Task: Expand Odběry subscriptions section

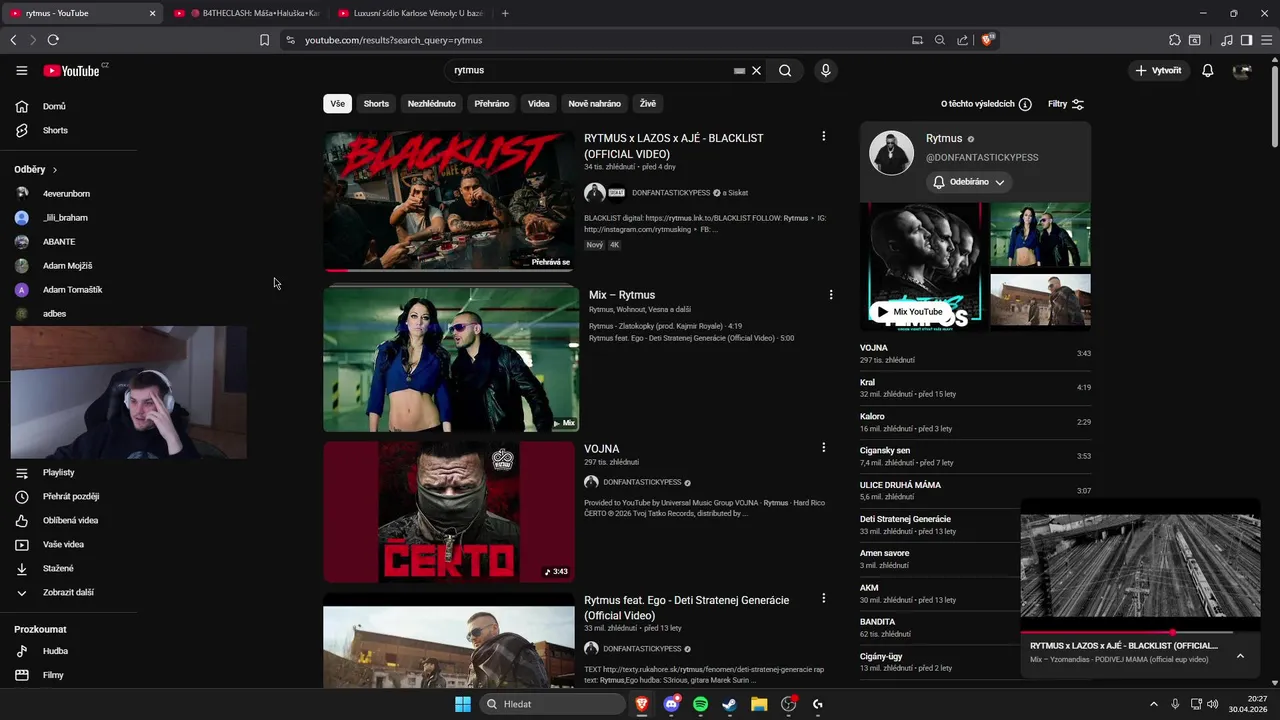Action: (36, 170)
